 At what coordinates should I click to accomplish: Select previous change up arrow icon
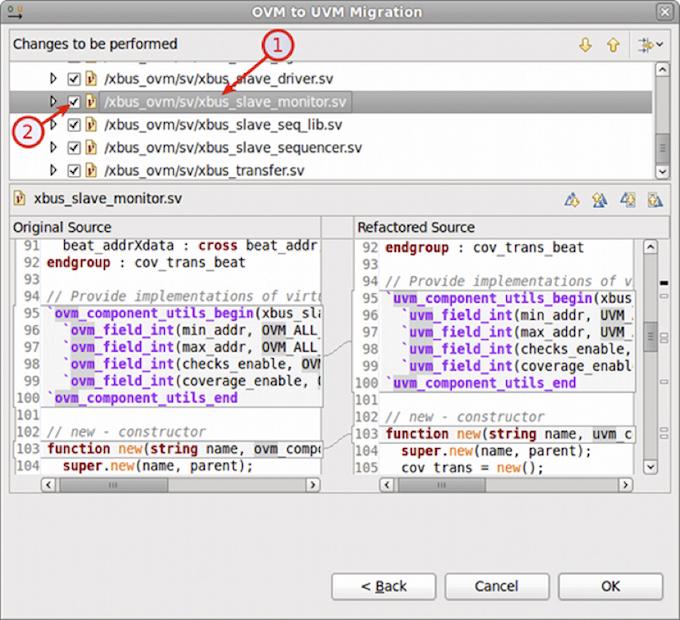pos(613,45)
